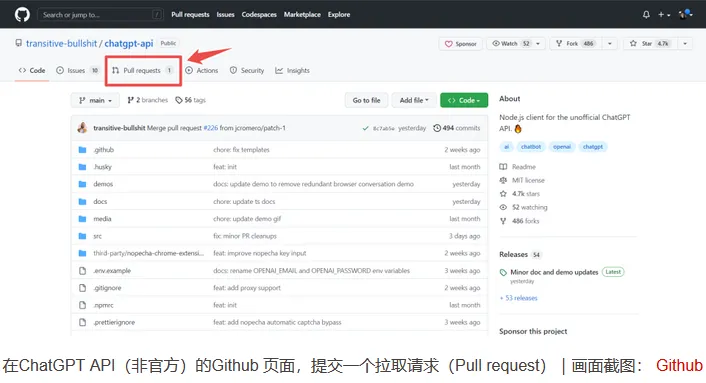Expand the Watch options dropdown arrow
Viewport: 706px width, 383px height.
pos(538,44)
